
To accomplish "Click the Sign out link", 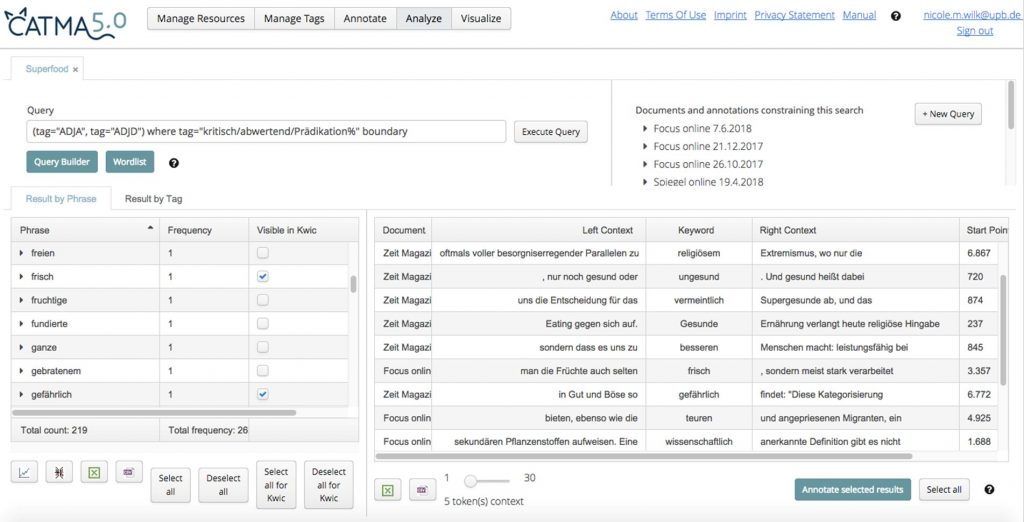I will click(974, 31).
